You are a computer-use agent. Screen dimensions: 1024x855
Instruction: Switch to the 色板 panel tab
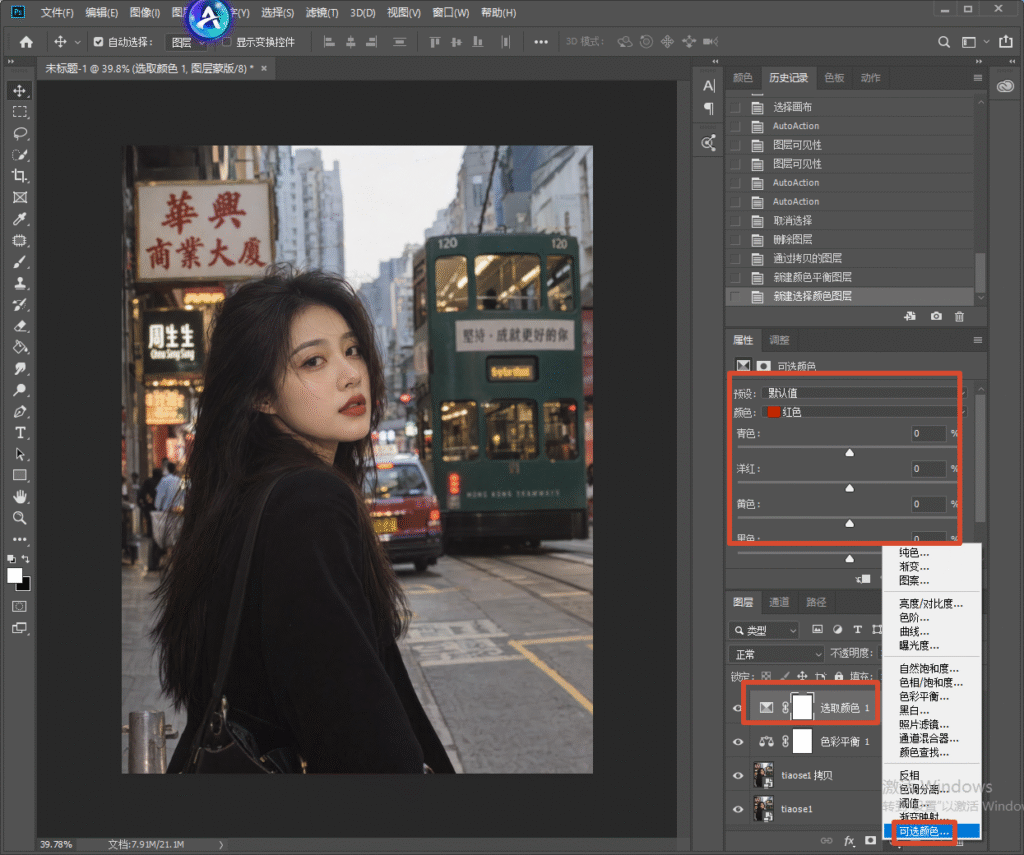834,78
